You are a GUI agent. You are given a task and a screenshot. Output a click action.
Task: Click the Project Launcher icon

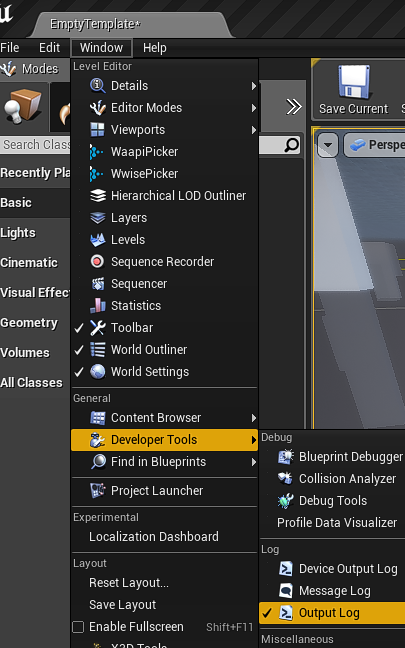[x=98, y=491]
